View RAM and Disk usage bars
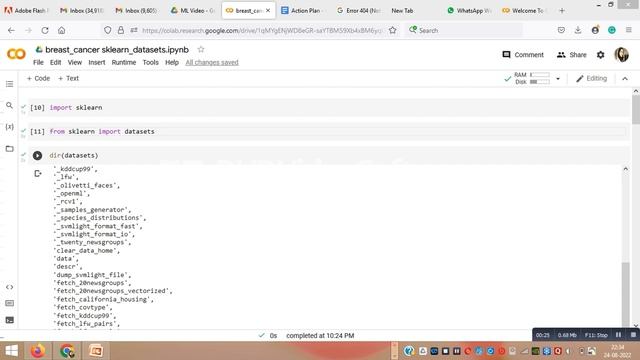640x360 pixels. pos(532,78)
